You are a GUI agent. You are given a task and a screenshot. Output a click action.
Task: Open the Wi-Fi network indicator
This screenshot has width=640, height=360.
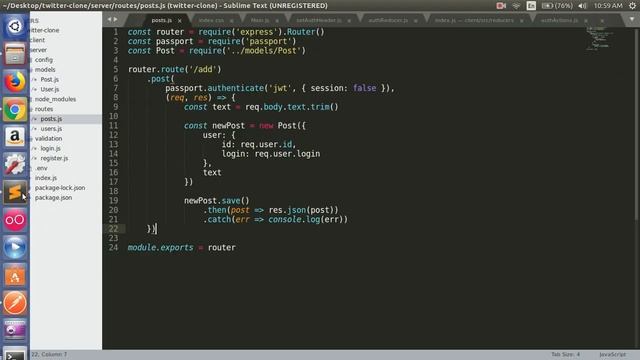(516, 6)
